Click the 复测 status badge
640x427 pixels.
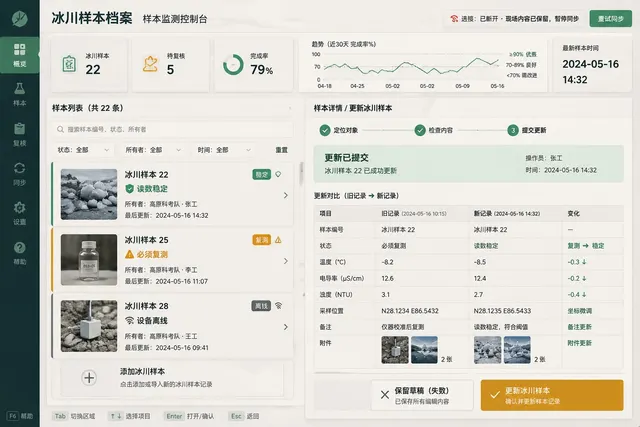262,240
